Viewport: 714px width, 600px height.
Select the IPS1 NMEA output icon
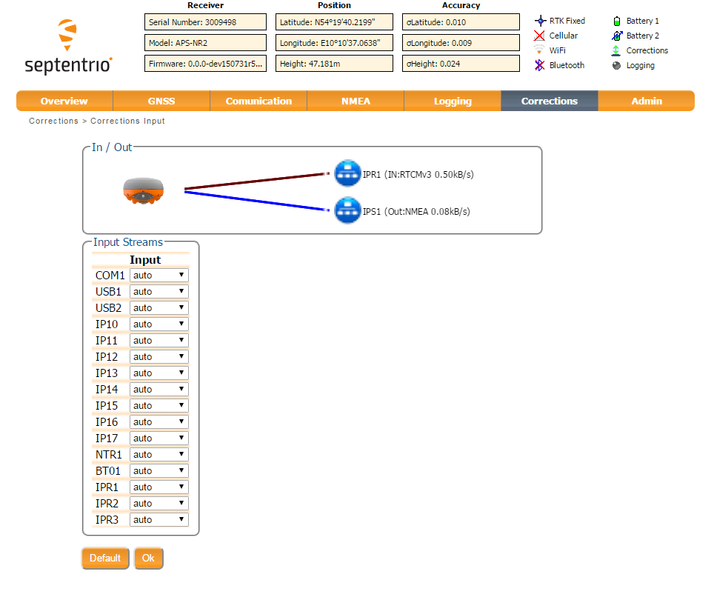coord(347,211)
